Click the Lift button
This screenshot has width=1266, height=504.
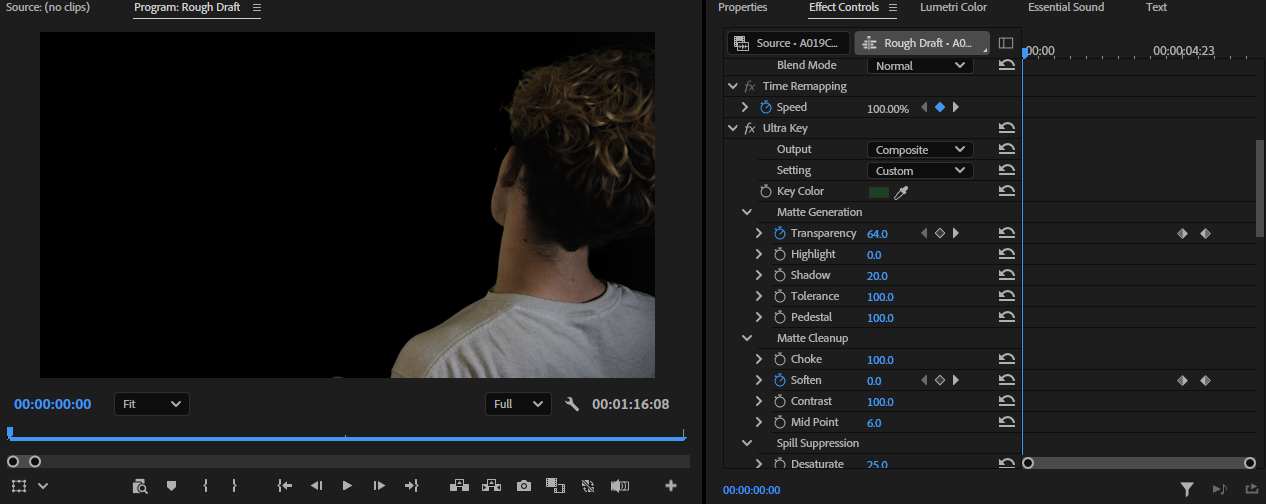459,486
